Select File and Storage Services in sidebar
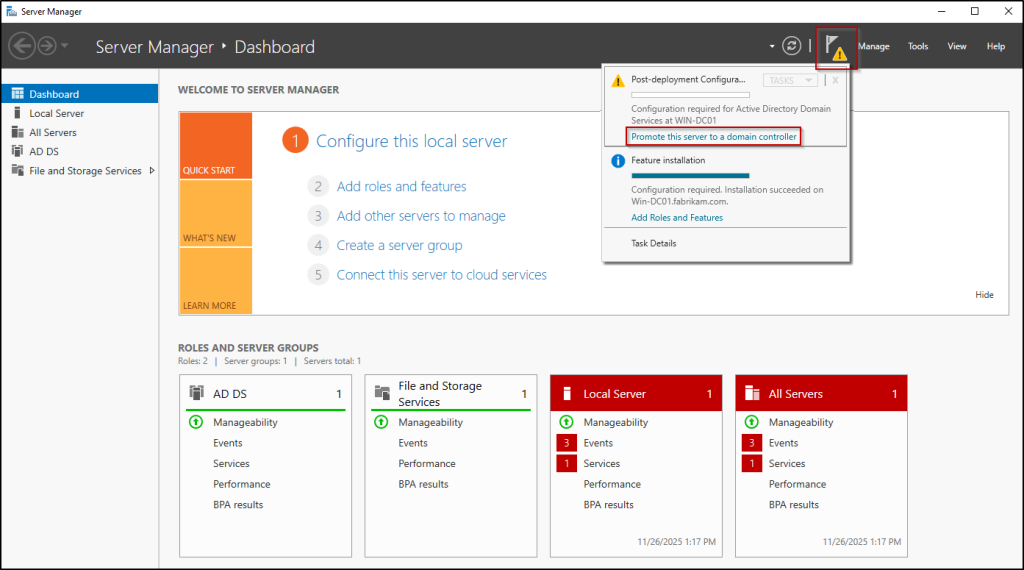This screenshot has height=570, width=1024. [x=80, y=170]
